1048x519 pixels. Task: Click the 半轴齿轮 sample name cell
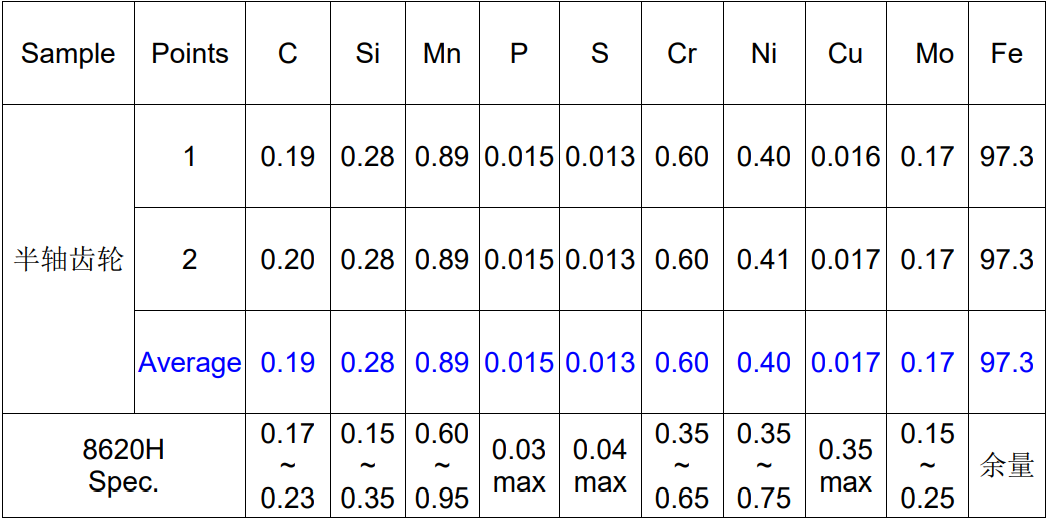68,260
